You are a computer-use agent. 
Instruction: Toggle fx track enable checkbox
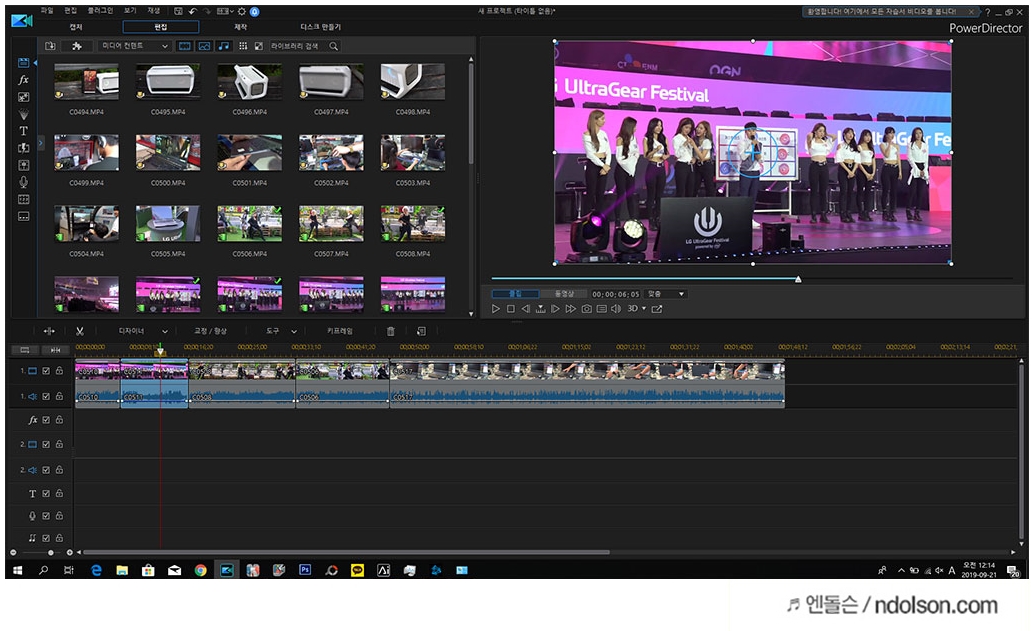click(x=46, y=420)
